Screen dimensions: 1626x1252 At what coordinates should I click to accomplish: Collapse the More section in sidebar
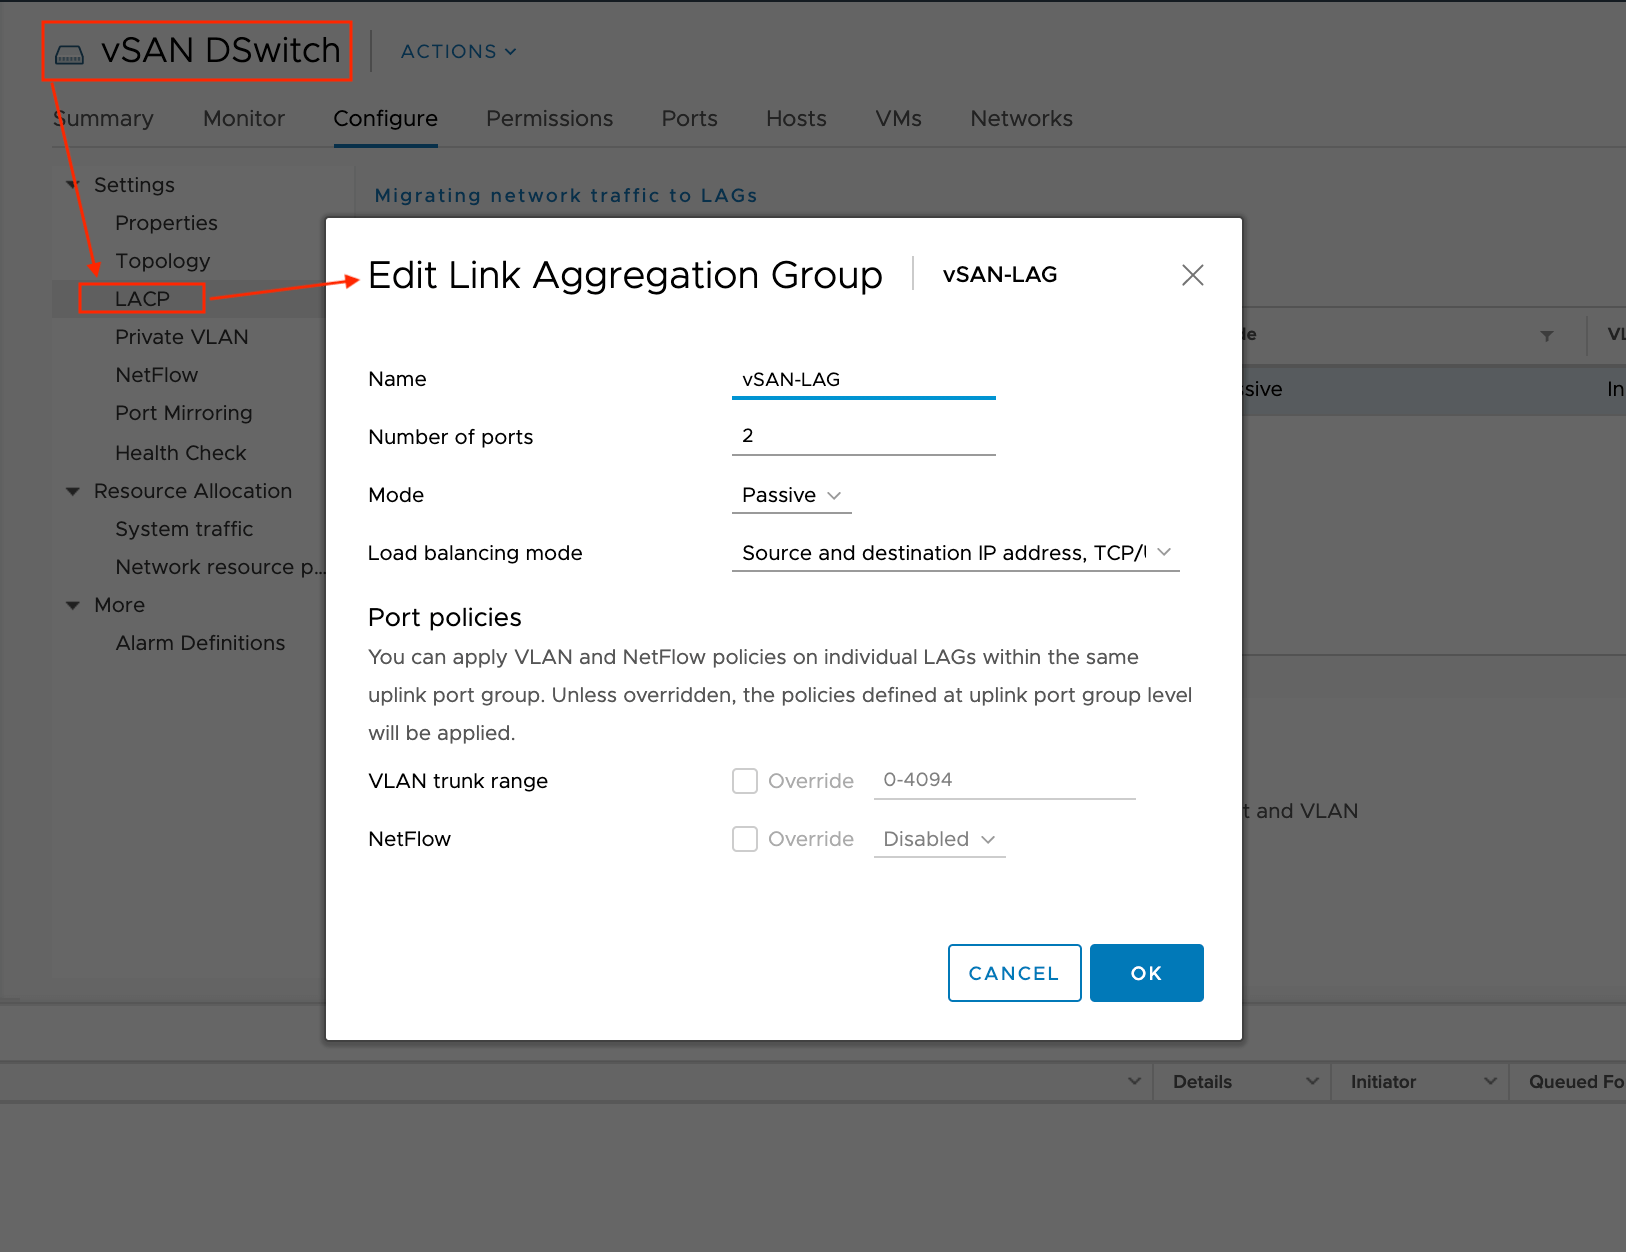click(x=73, y=605)
